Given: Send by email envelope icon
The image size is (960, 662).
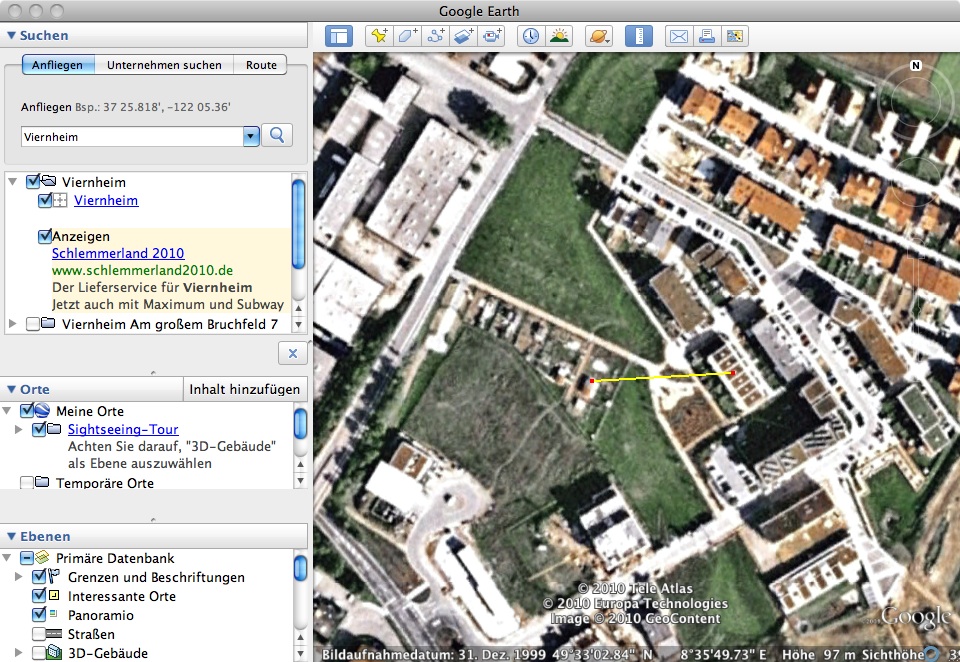Looking at the screenshot, I should coord(679,36).
